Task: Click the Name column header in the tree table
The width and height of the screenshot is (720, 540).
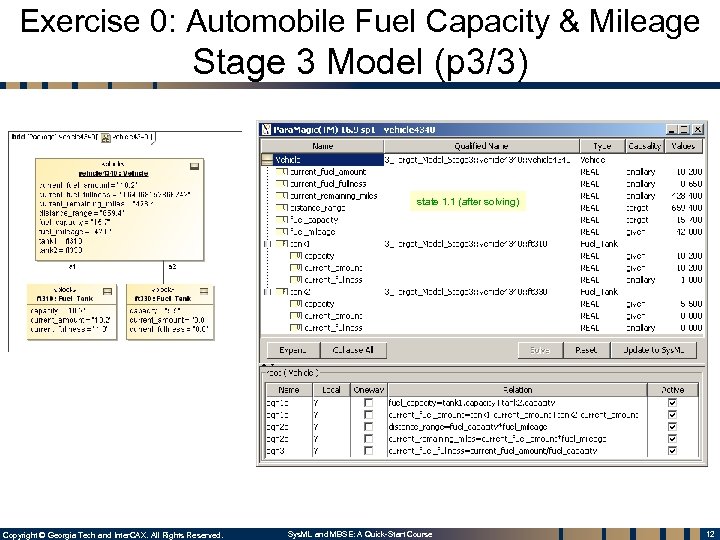Action: coord(322,146)
